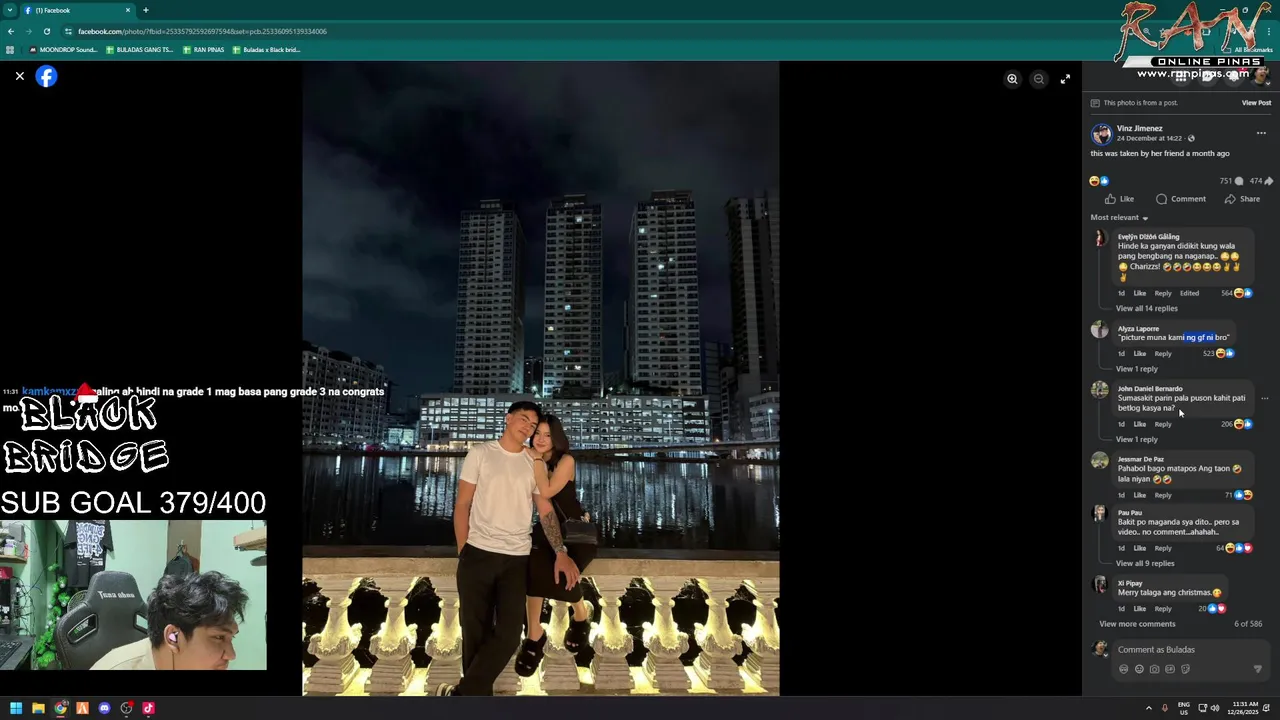Open Buladas x Black brid bookmark
Image resolution: width=1280 pixels, height=720 pixels.
tap(266, 49)
